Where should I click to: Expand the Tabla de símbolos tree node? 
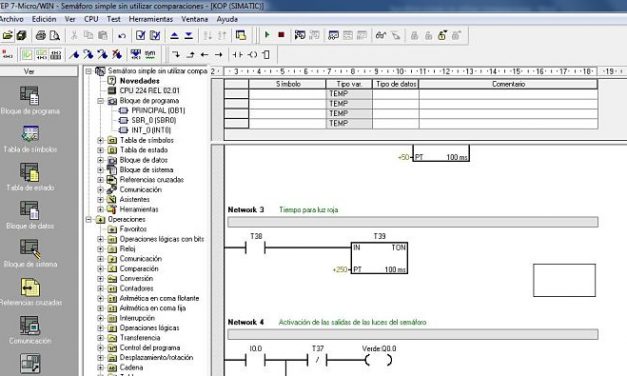click(100, 140)
